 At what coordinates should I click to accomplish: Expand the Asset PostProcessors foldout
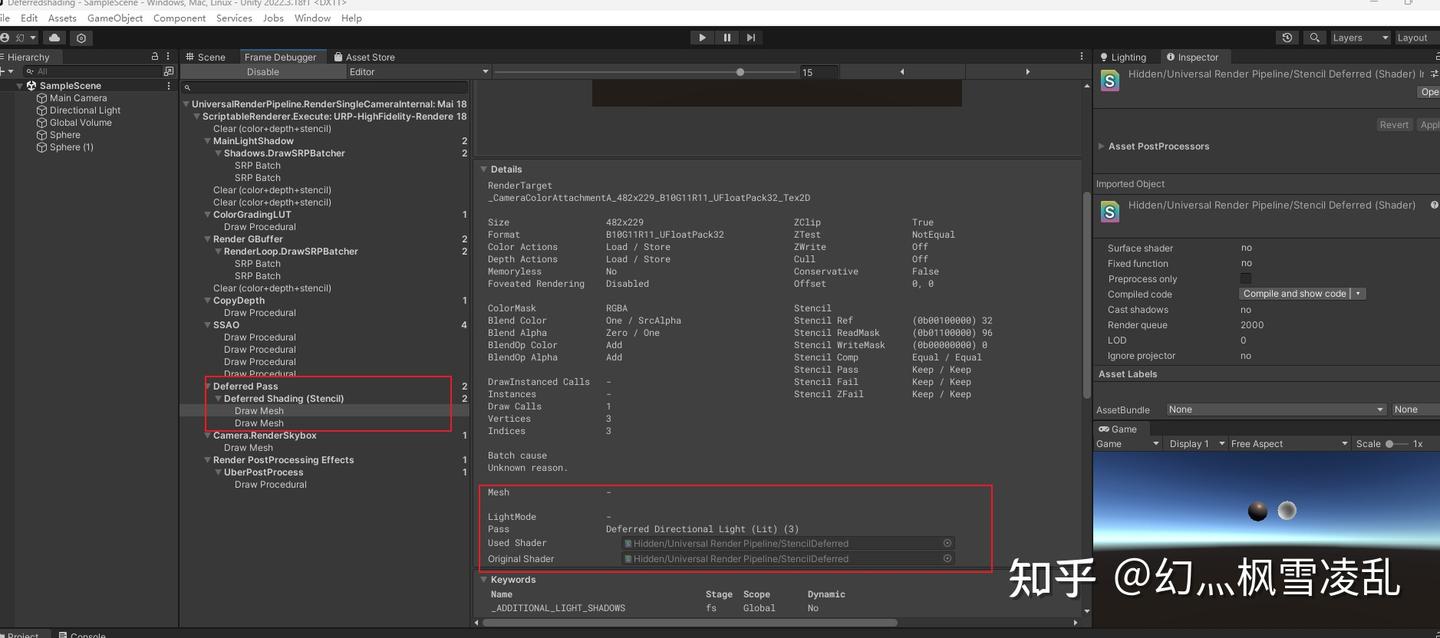point(1102,146)
